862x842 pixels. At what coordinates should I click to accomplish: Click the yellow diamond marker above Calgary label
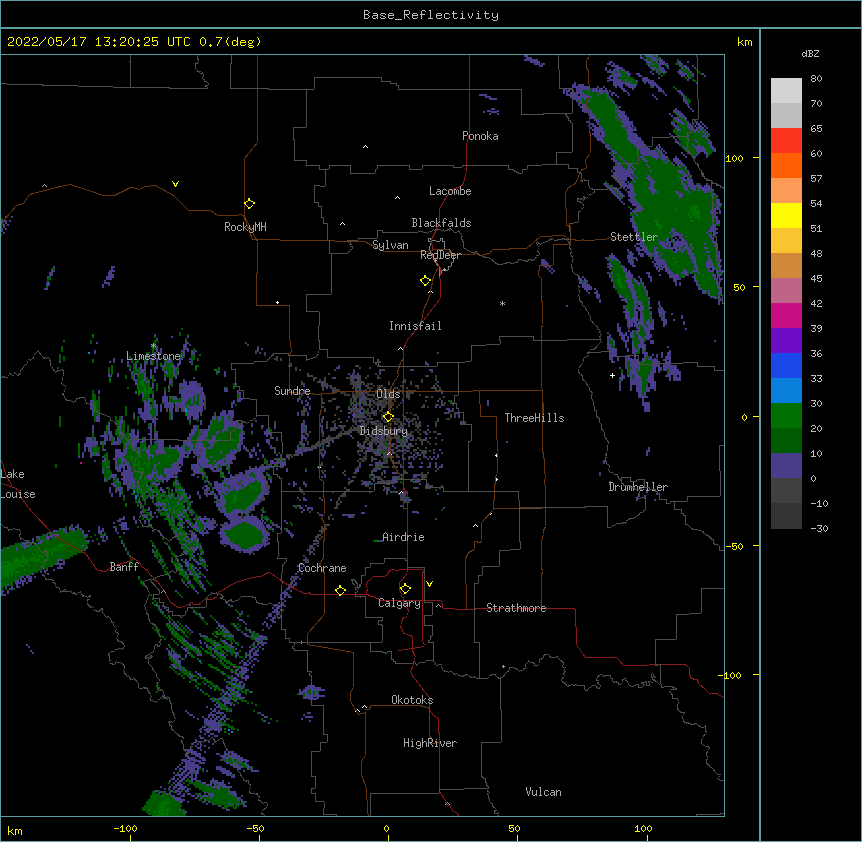[x=405, y=589]
